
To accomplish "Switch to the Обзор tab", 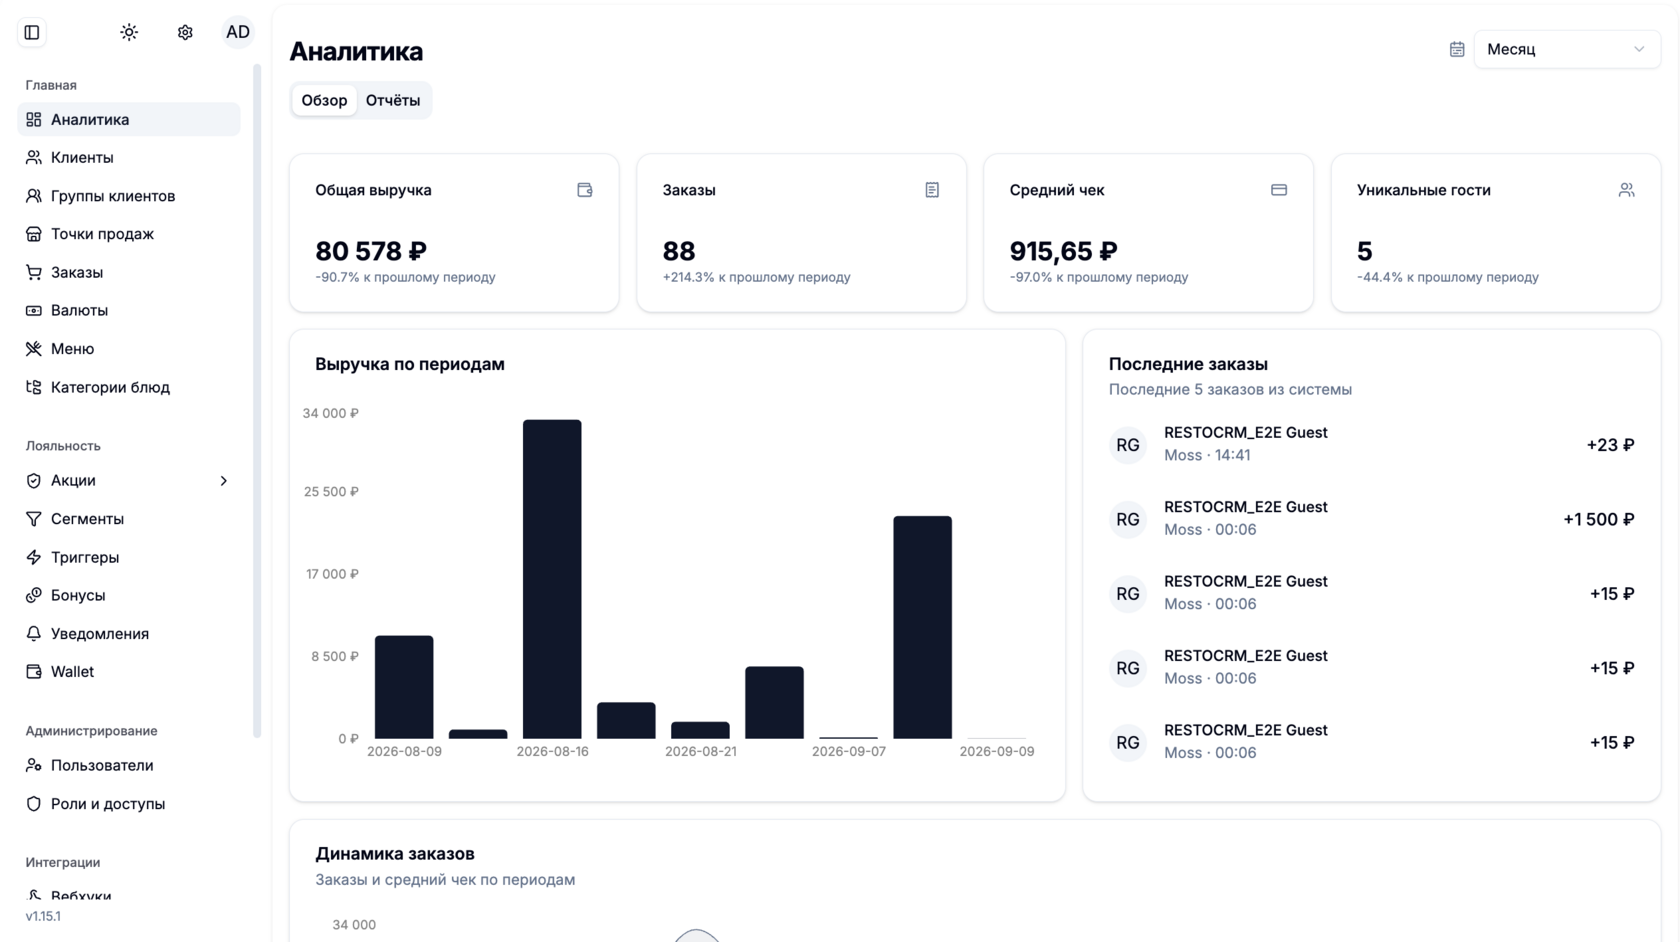I will pos(324,100).
